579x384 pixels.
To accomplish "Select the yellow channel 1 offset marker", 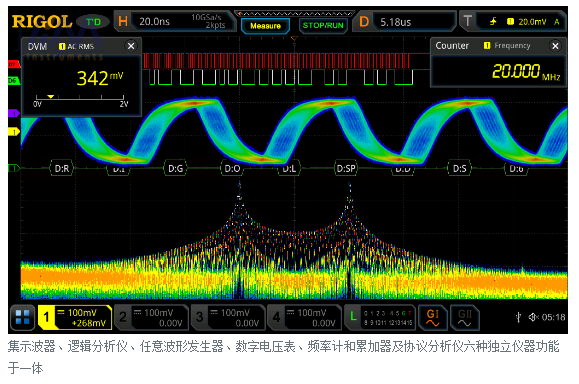I will tap(14, 131).
